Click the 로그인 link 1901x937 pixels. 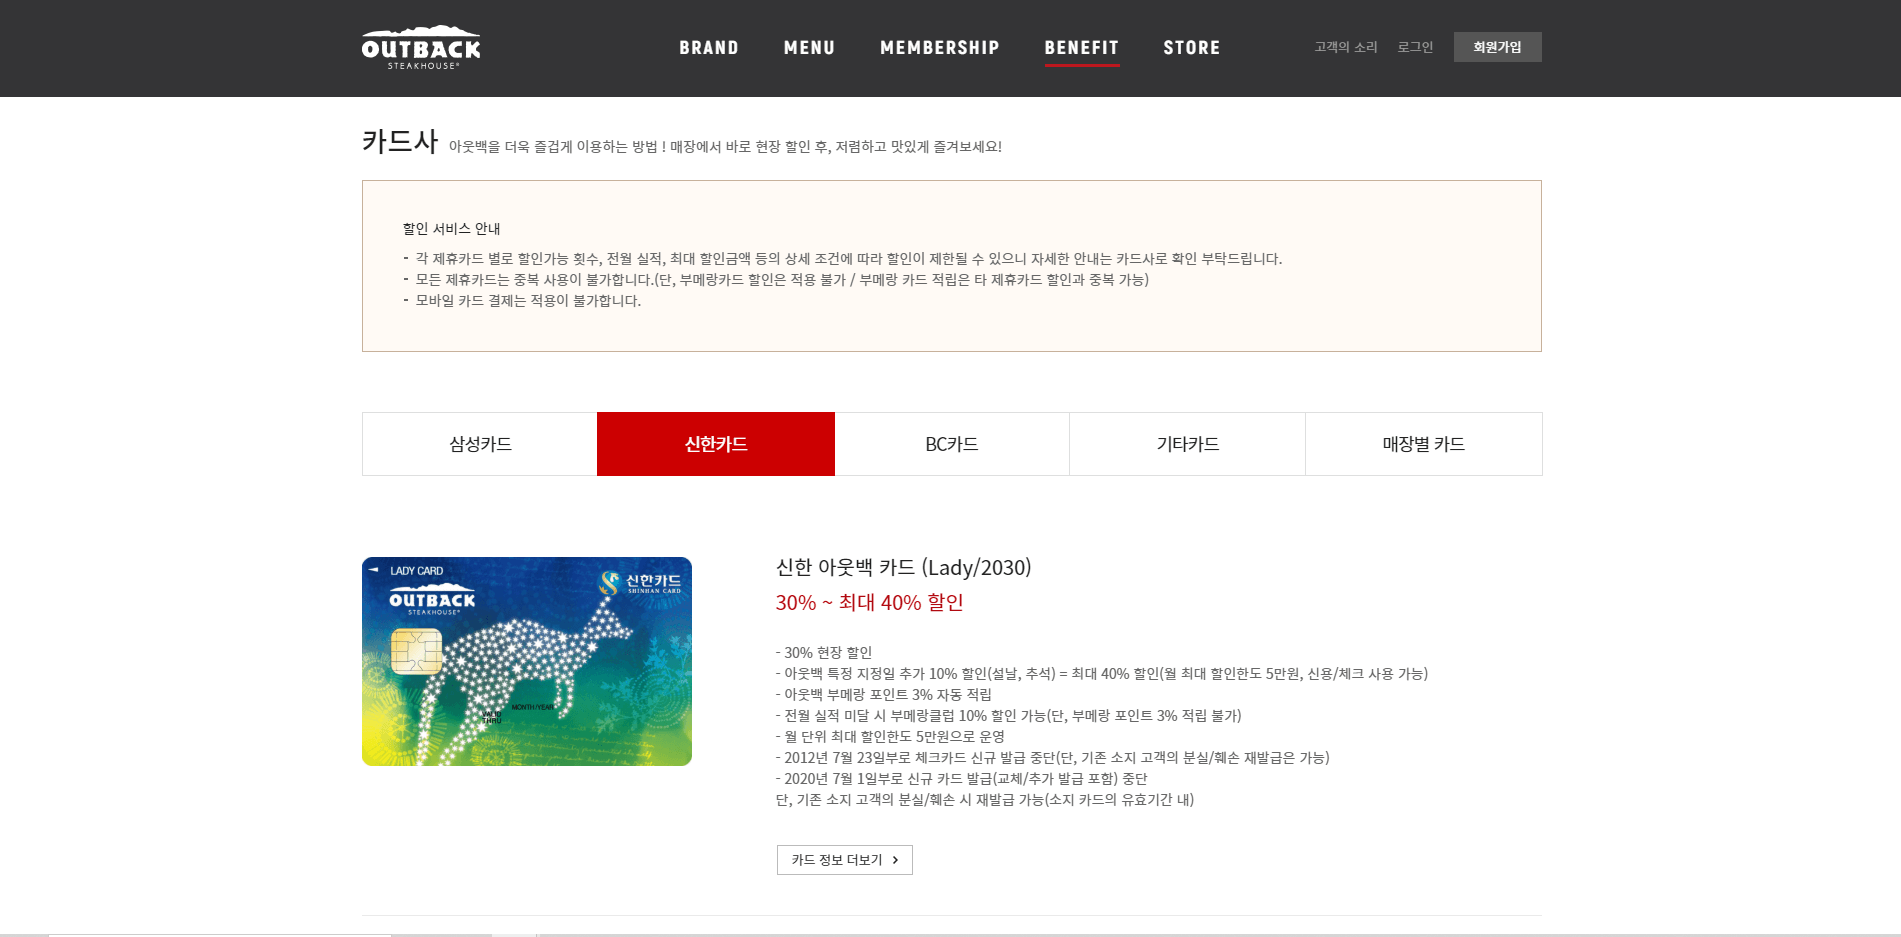pyautogui.click(x=1415, y=47)
